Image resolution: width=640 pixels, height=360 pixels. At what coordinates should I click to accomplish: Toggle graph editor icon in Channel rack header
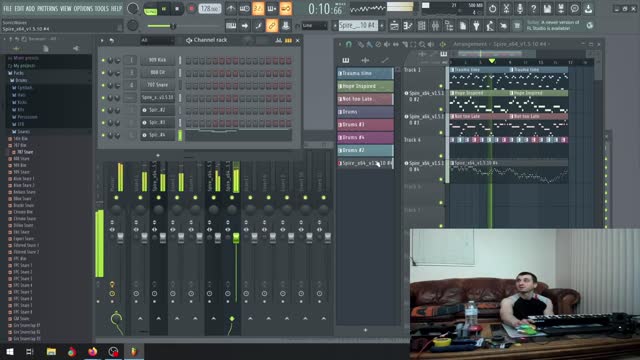coord(279,40)
